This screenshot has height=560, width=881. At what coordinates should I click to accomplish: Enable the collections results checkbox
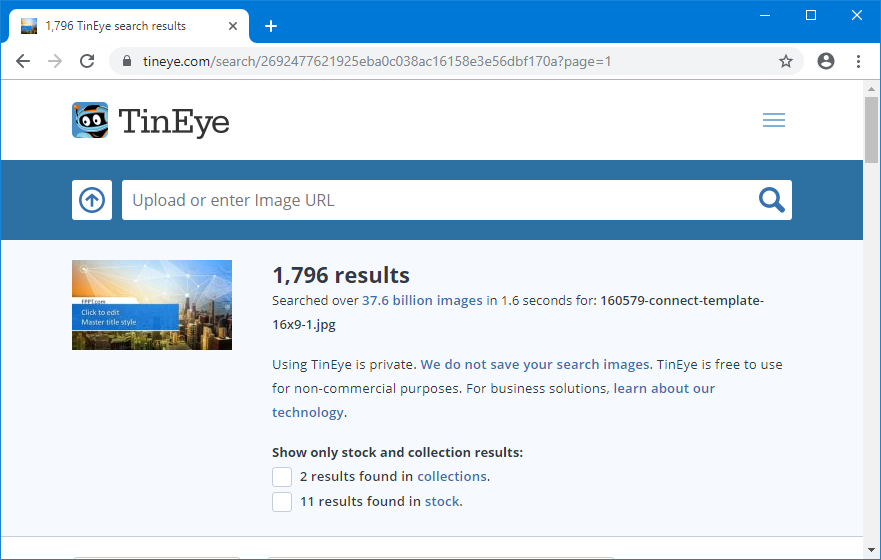[x=282, y=477]
